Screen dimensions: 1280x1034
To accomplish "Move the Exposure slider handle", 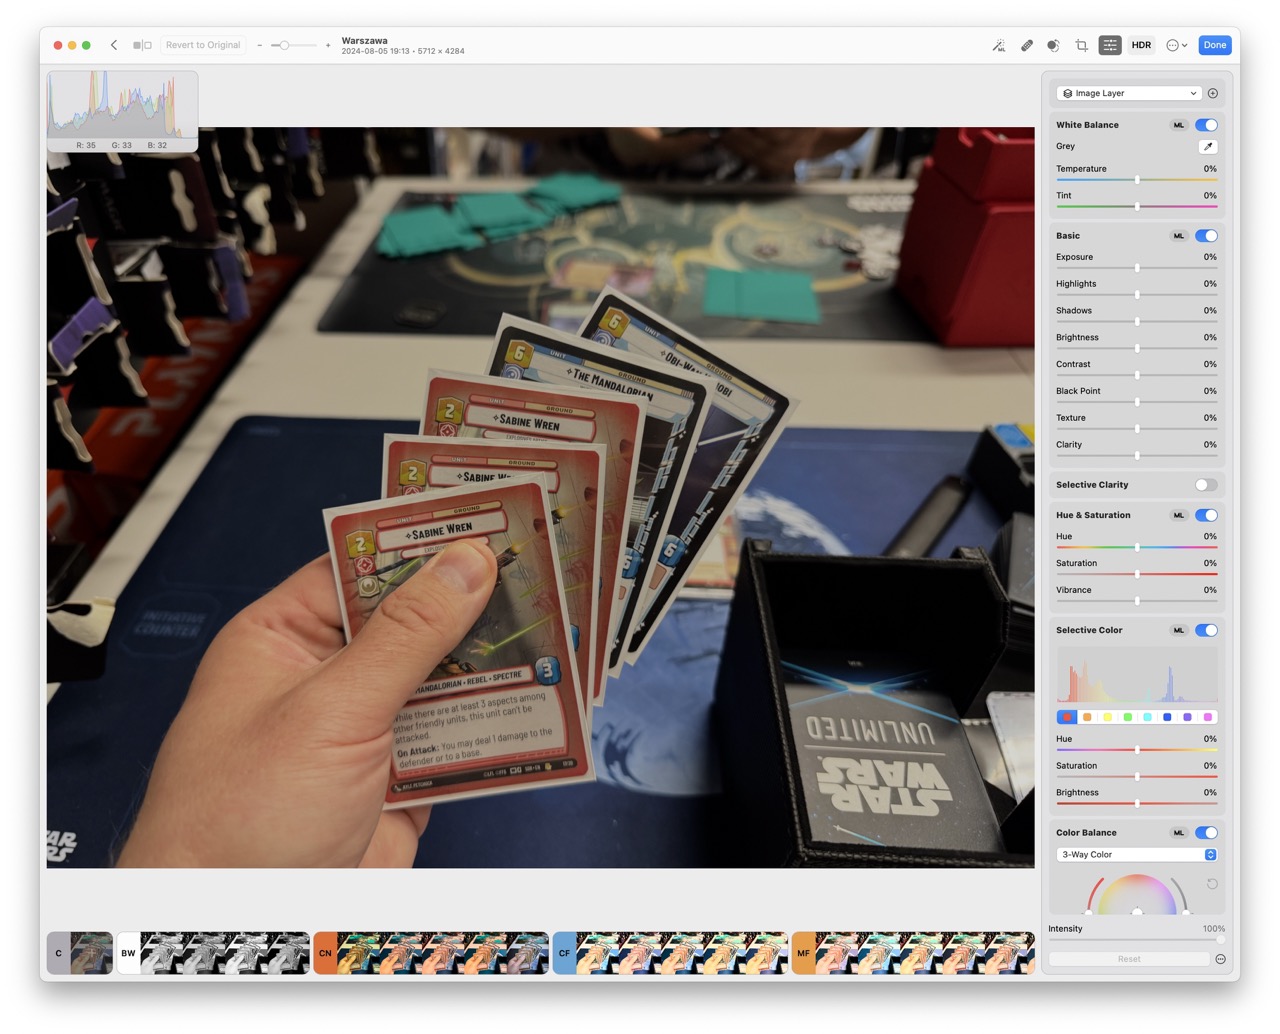I will point(1137,268).
